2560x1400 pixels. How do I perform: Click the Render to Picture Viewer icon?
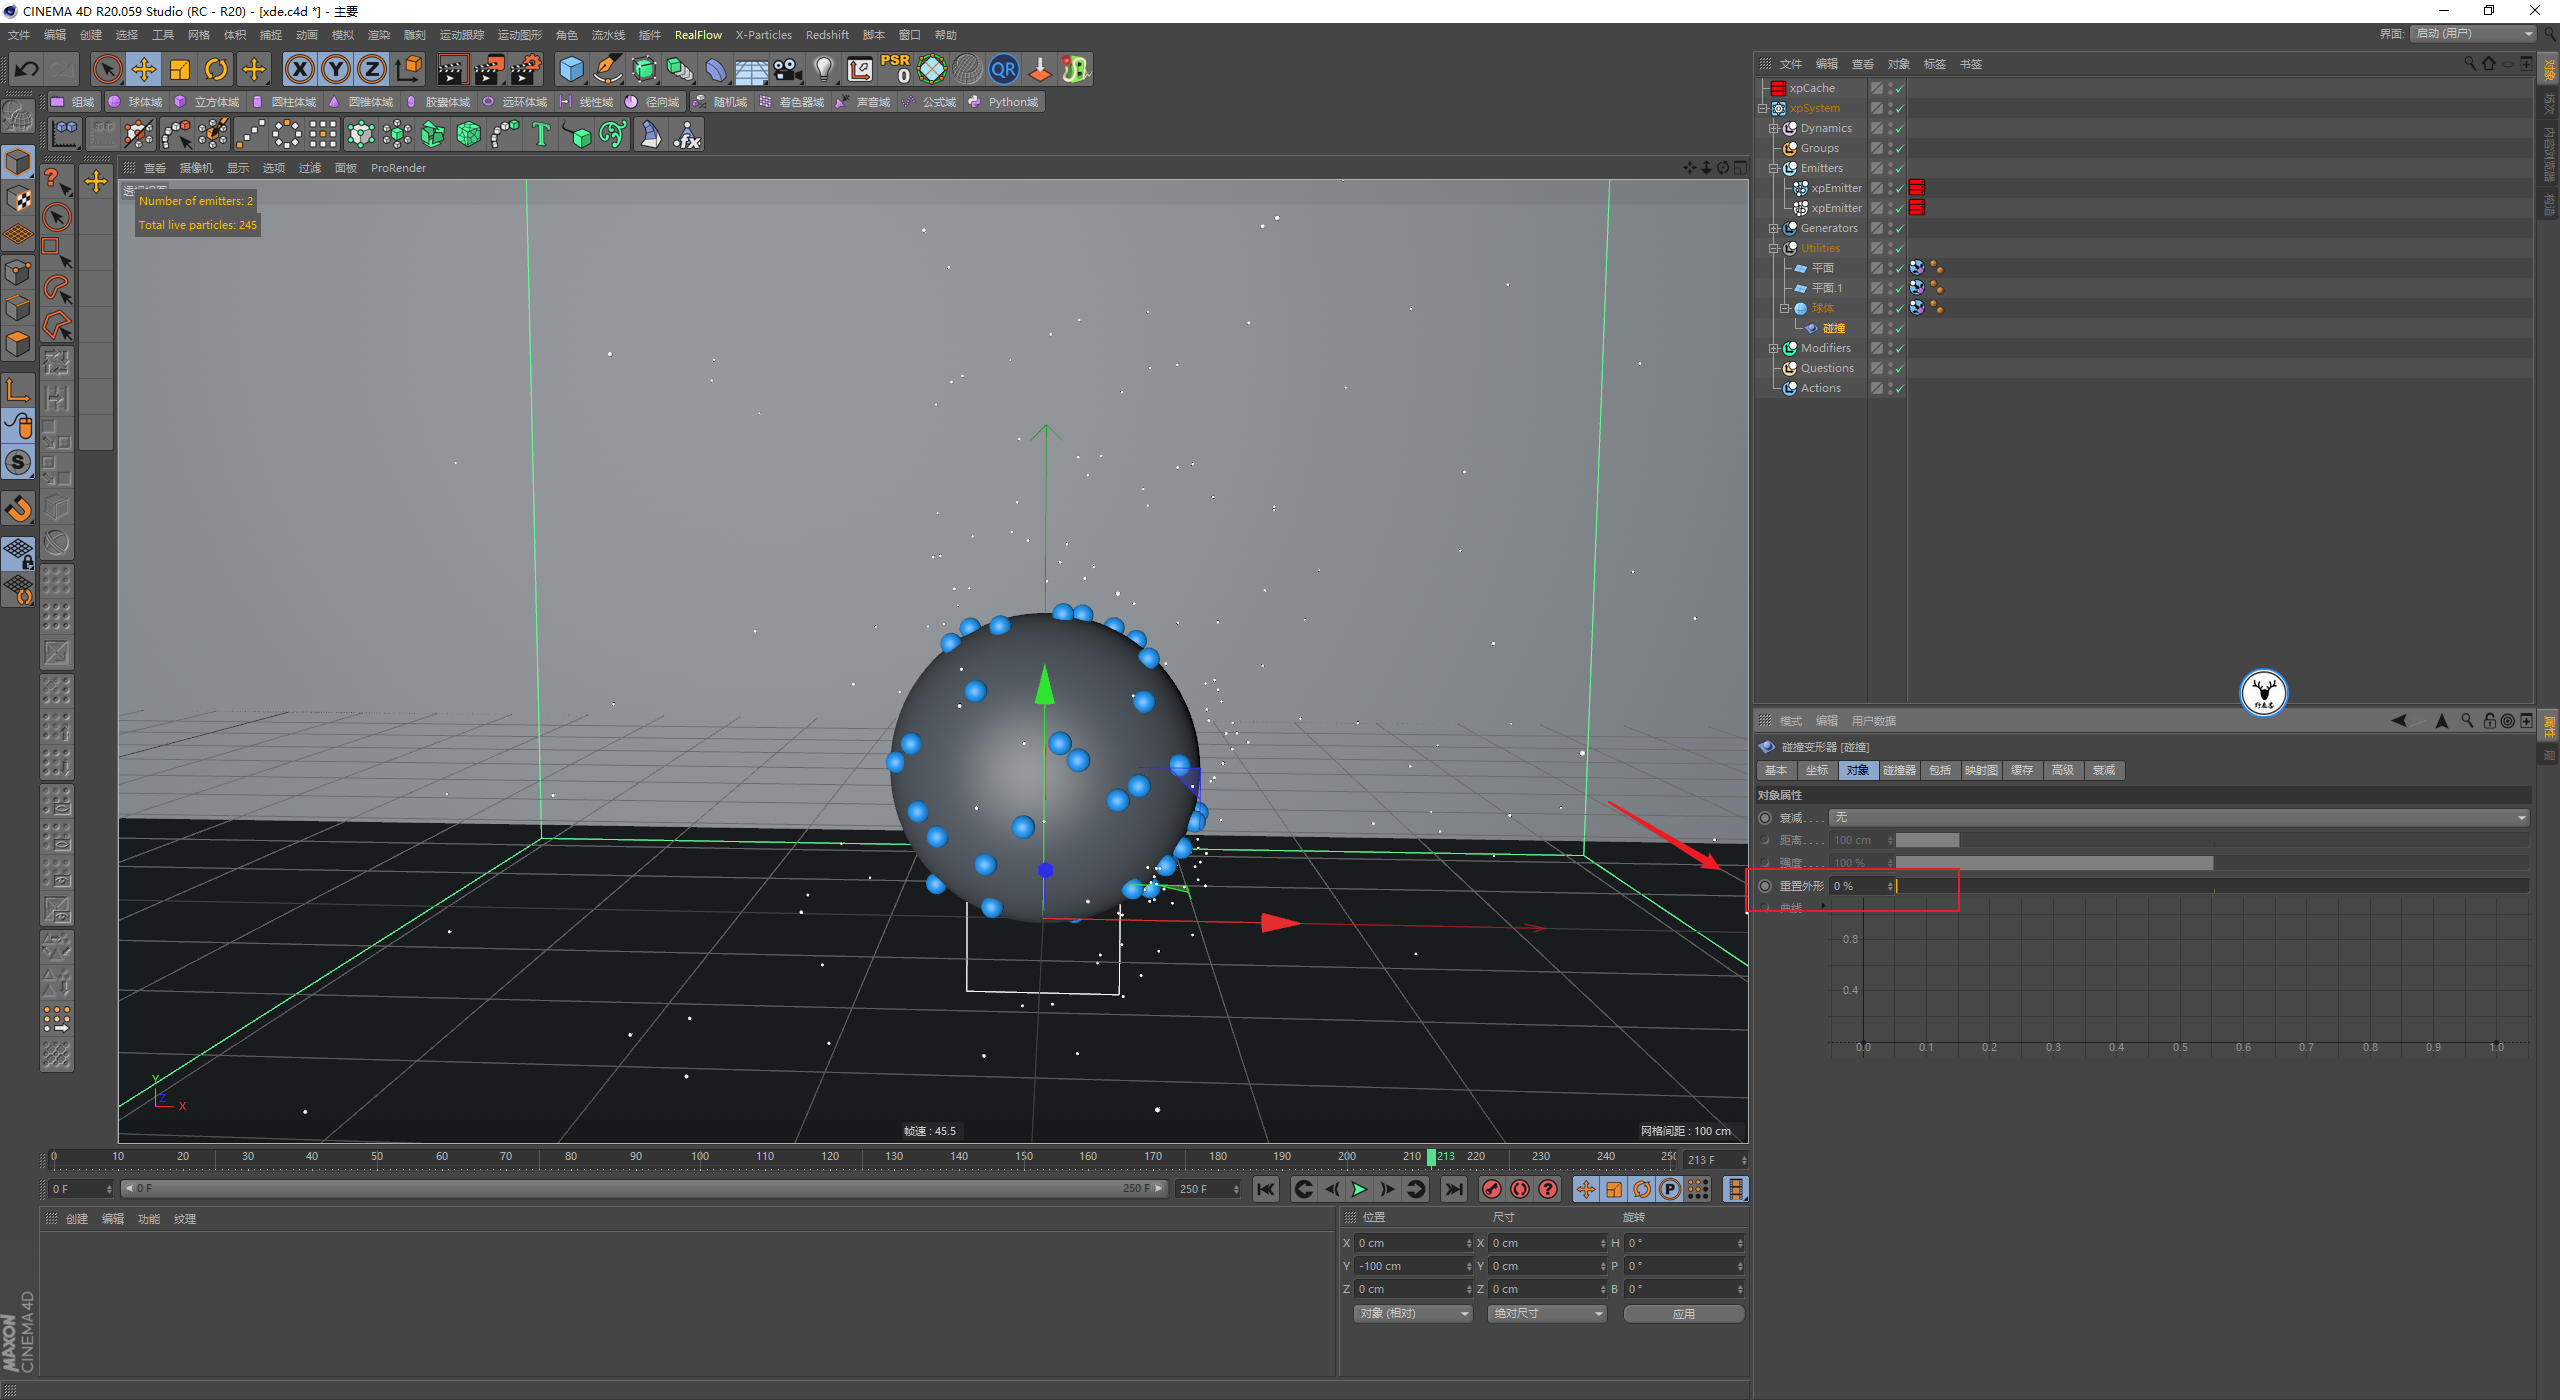489,69
